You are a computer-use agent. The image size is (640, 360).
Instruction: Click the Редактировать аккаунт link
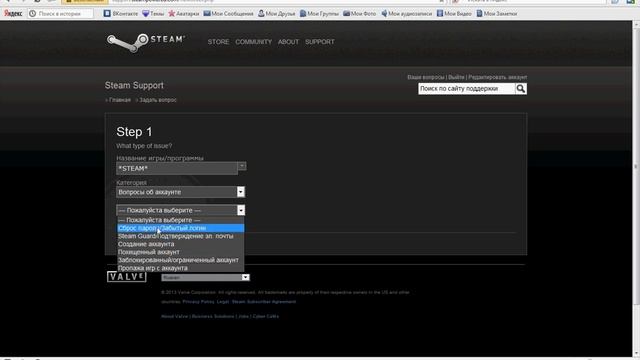point(497,77)
